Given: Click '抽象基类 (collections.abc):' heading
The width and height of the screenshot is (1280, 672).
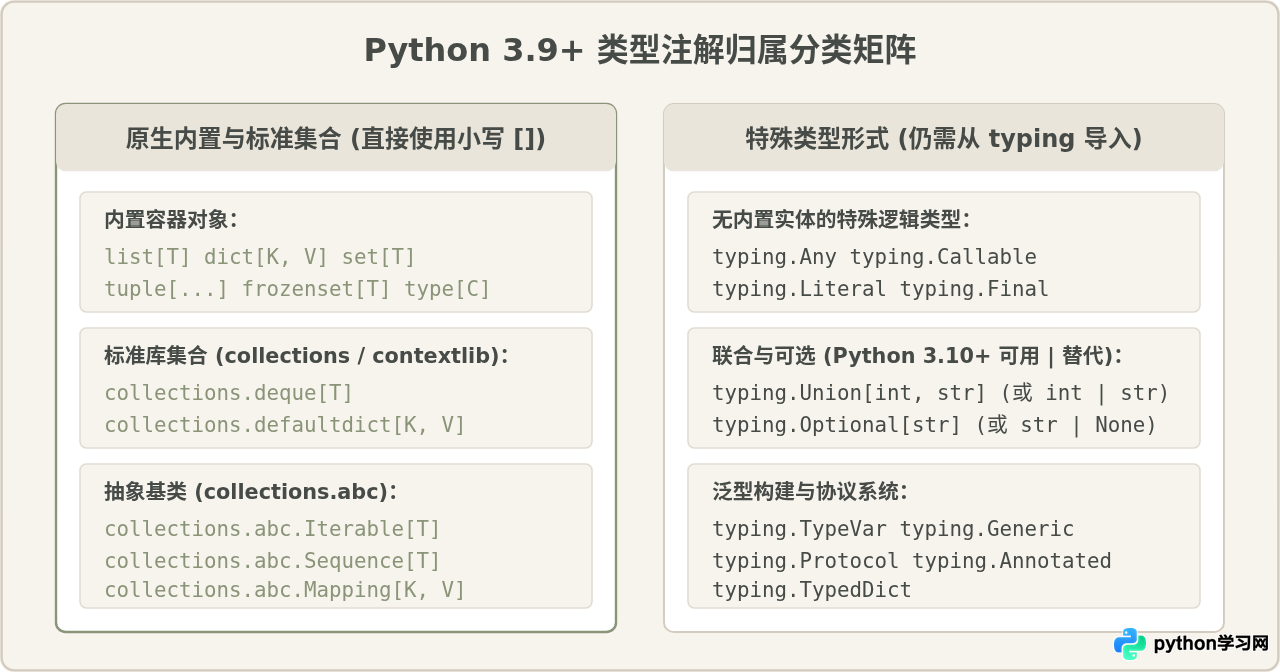Looking at the screenshot, I should [251, 492].
